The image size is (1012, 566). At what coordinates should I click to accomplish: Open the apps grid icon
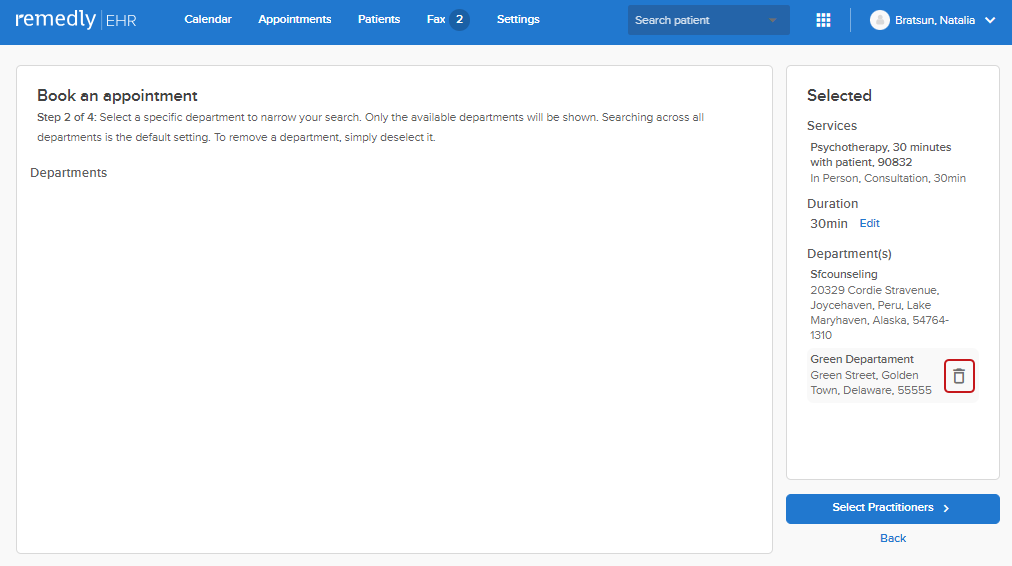(823, 20)
